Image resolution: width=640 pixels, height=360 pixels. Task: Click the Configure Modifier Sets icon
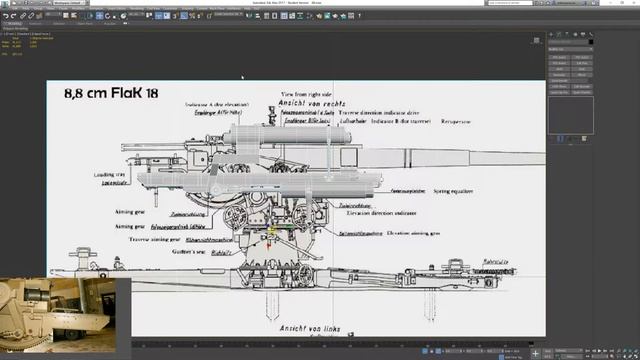(584, 139)
